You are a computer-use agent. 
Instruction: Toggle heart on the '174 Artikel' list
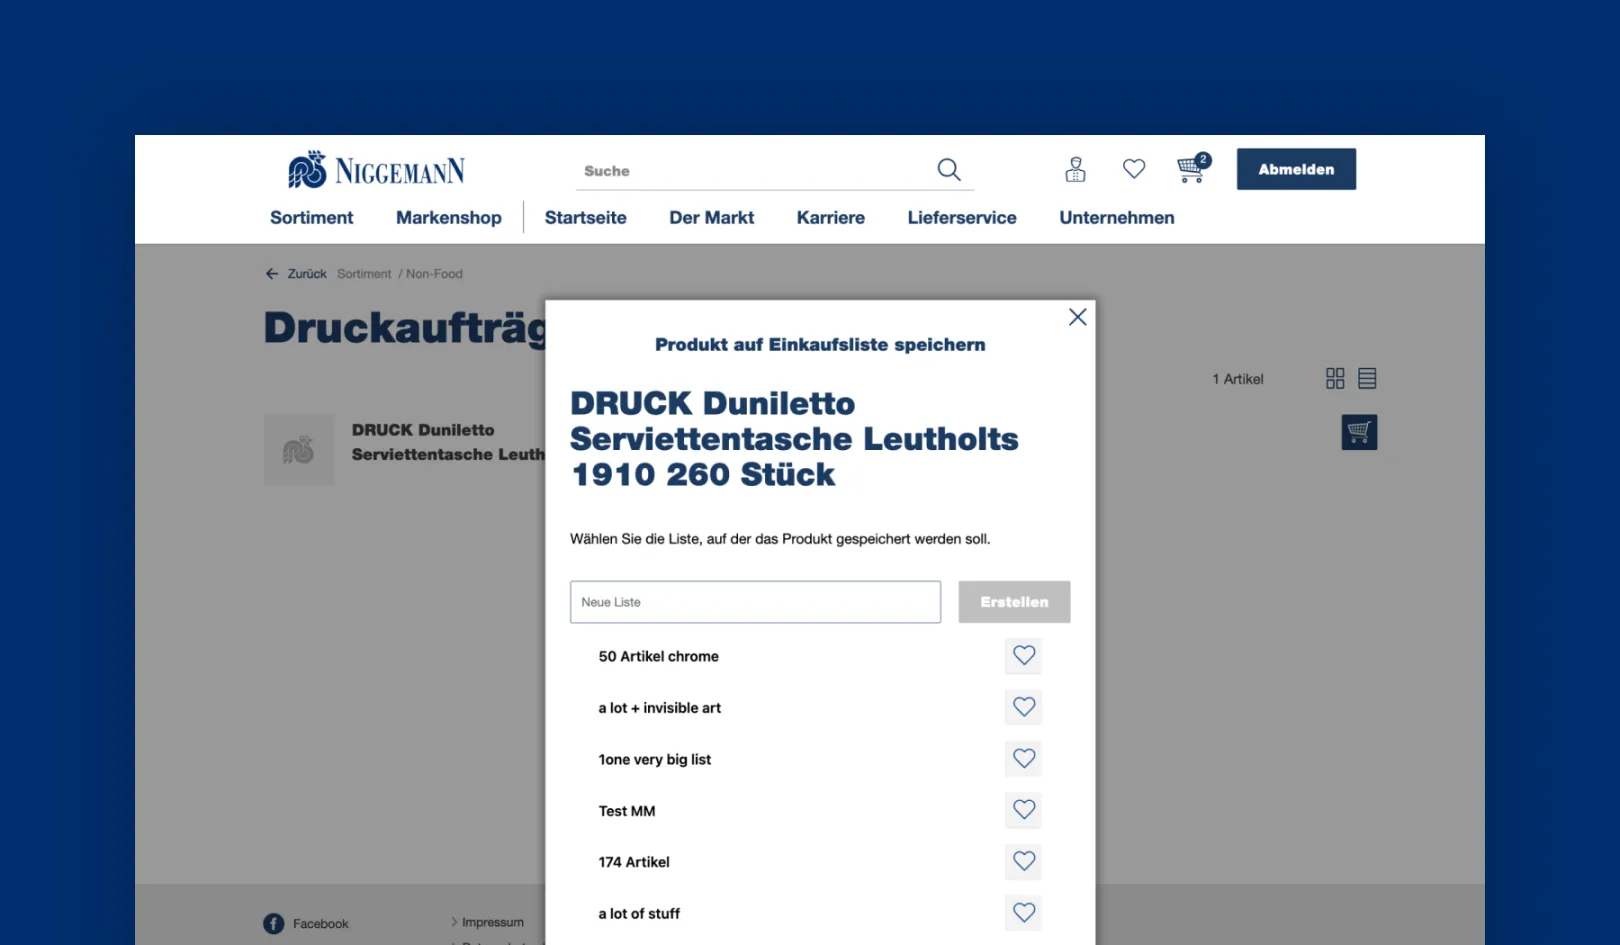(1023, 861)
